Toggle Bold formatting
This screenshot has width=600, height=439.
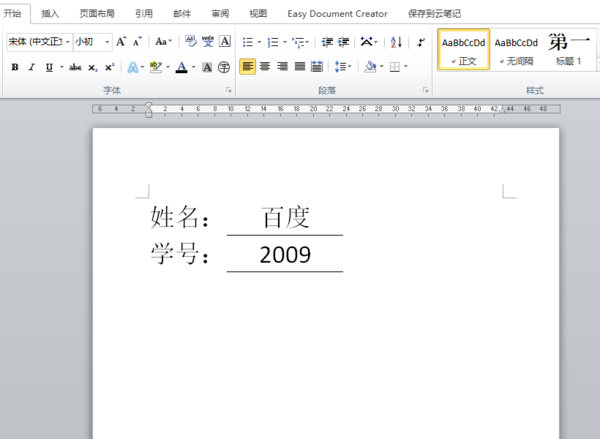point(15,67)
